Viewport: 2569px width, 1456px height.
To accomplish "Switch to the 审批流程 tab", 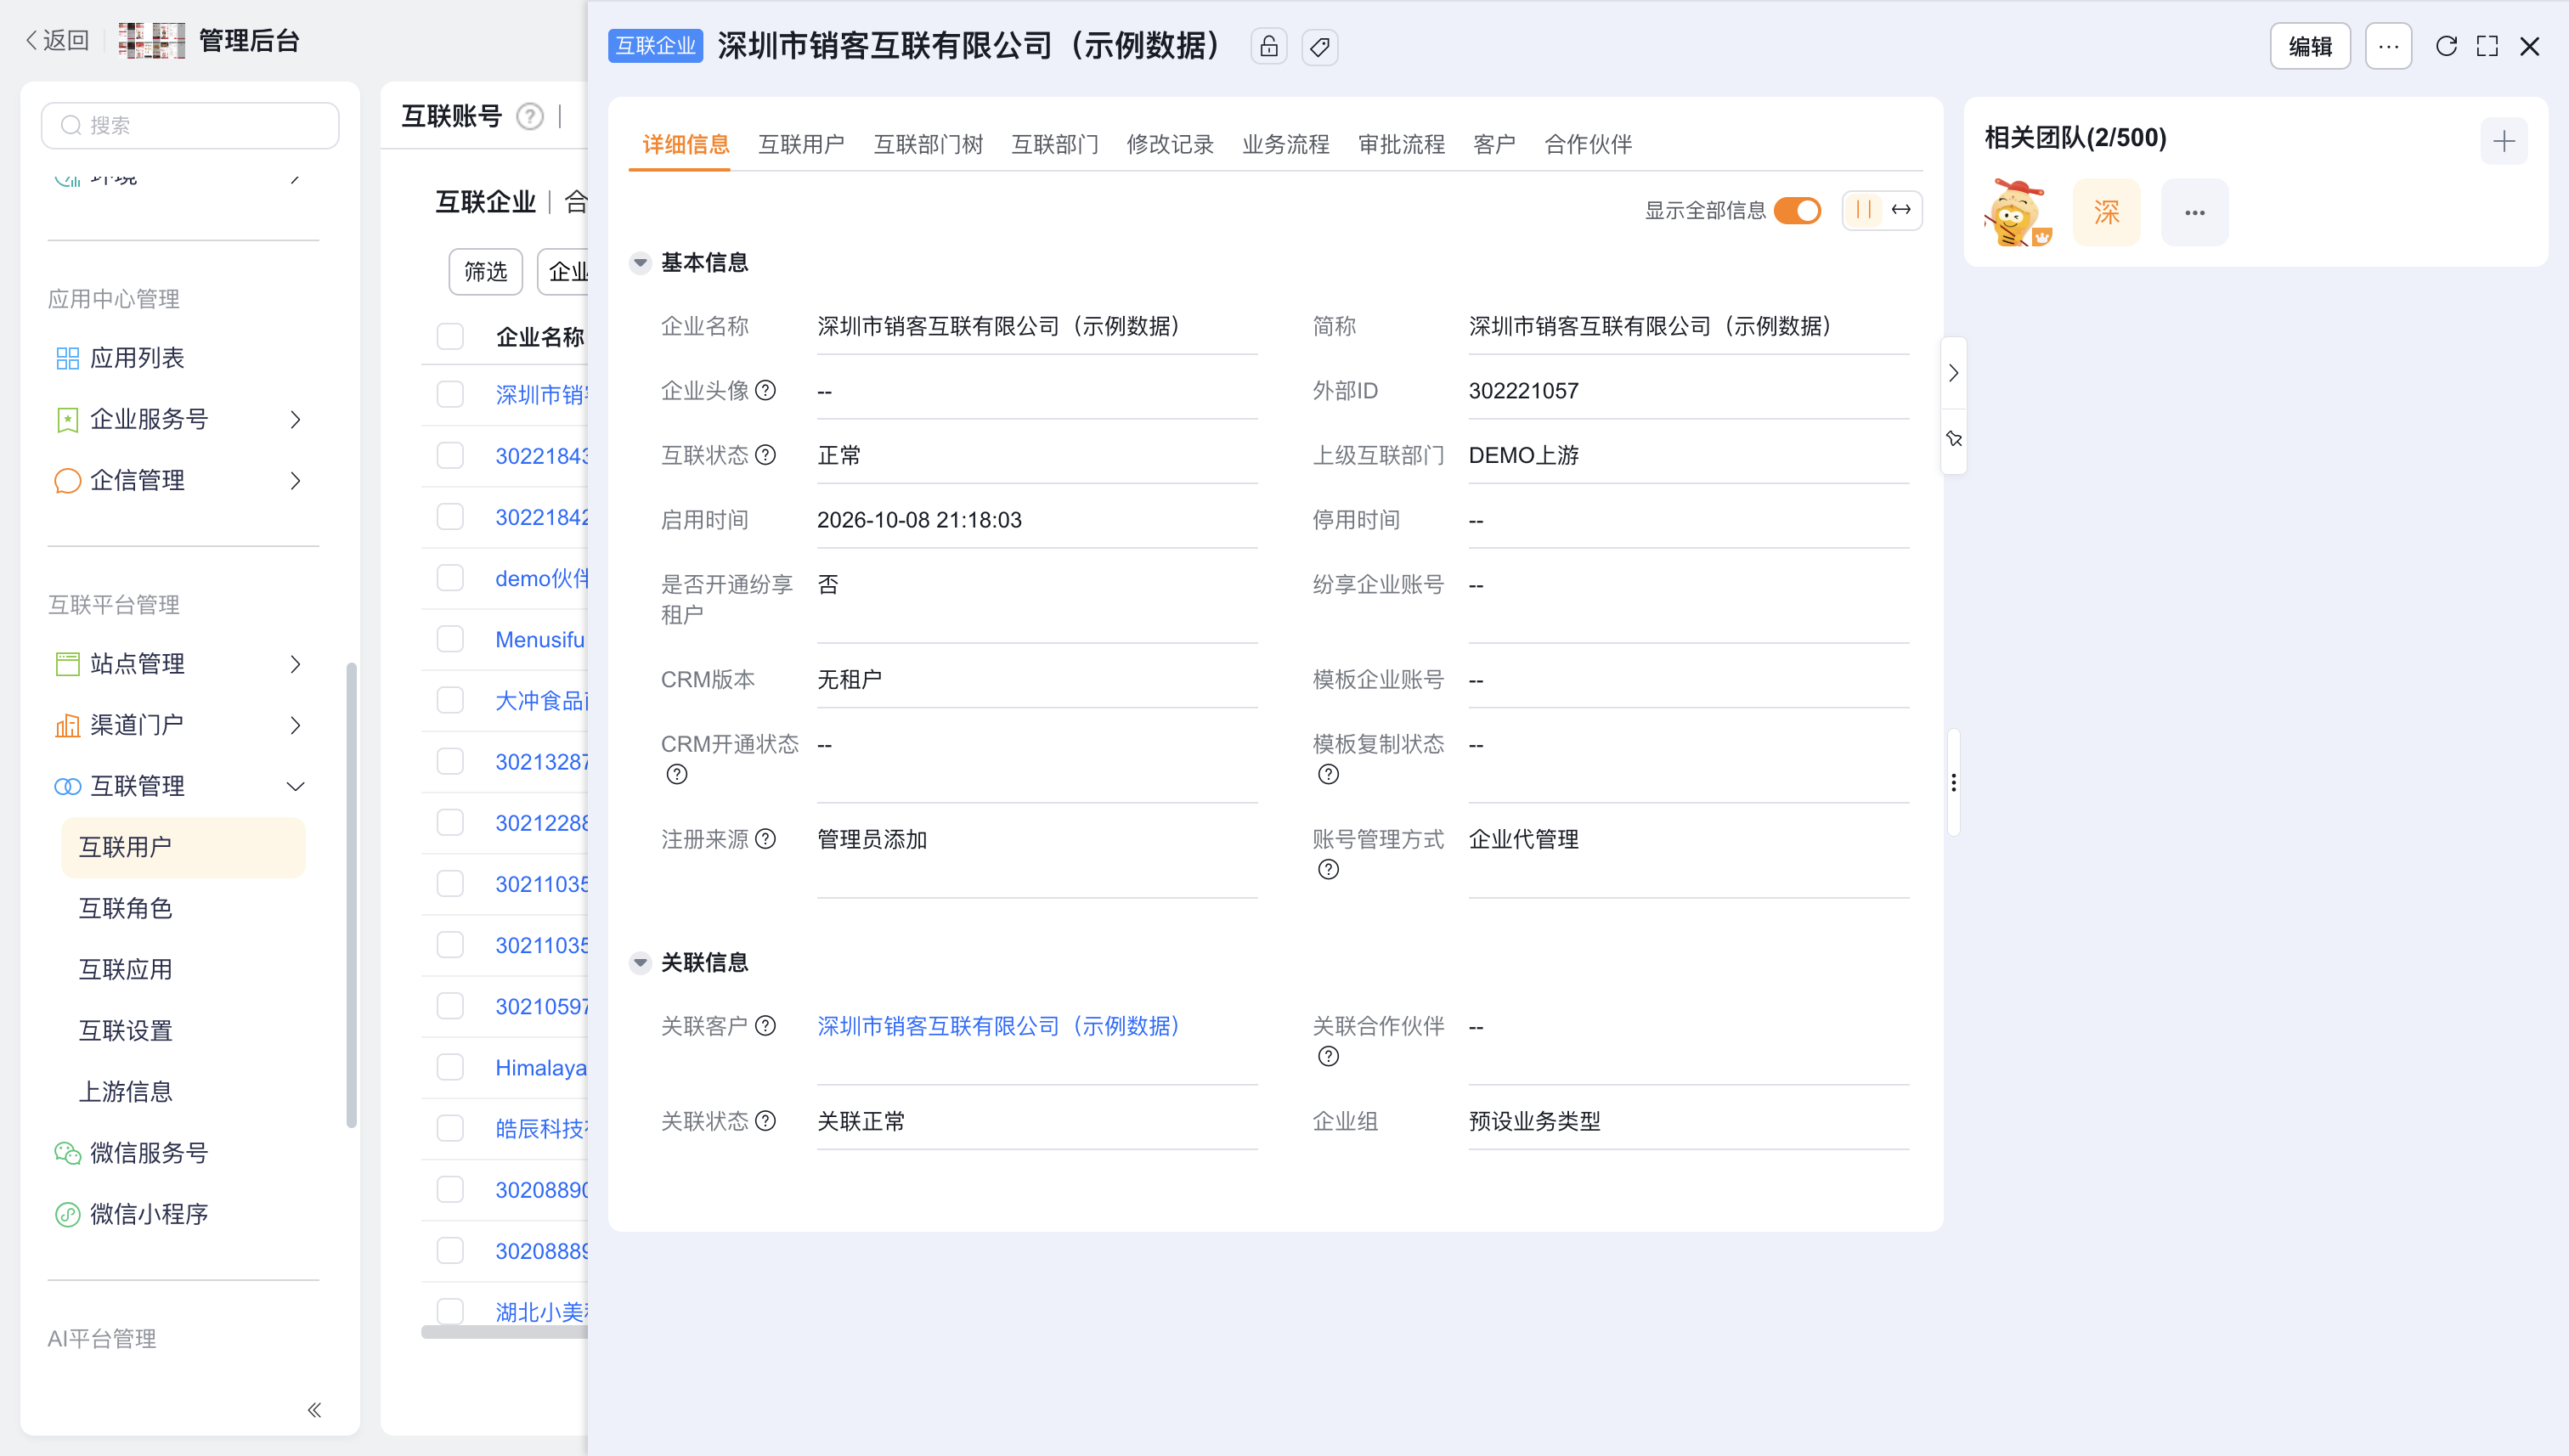I will point(1401,144).
